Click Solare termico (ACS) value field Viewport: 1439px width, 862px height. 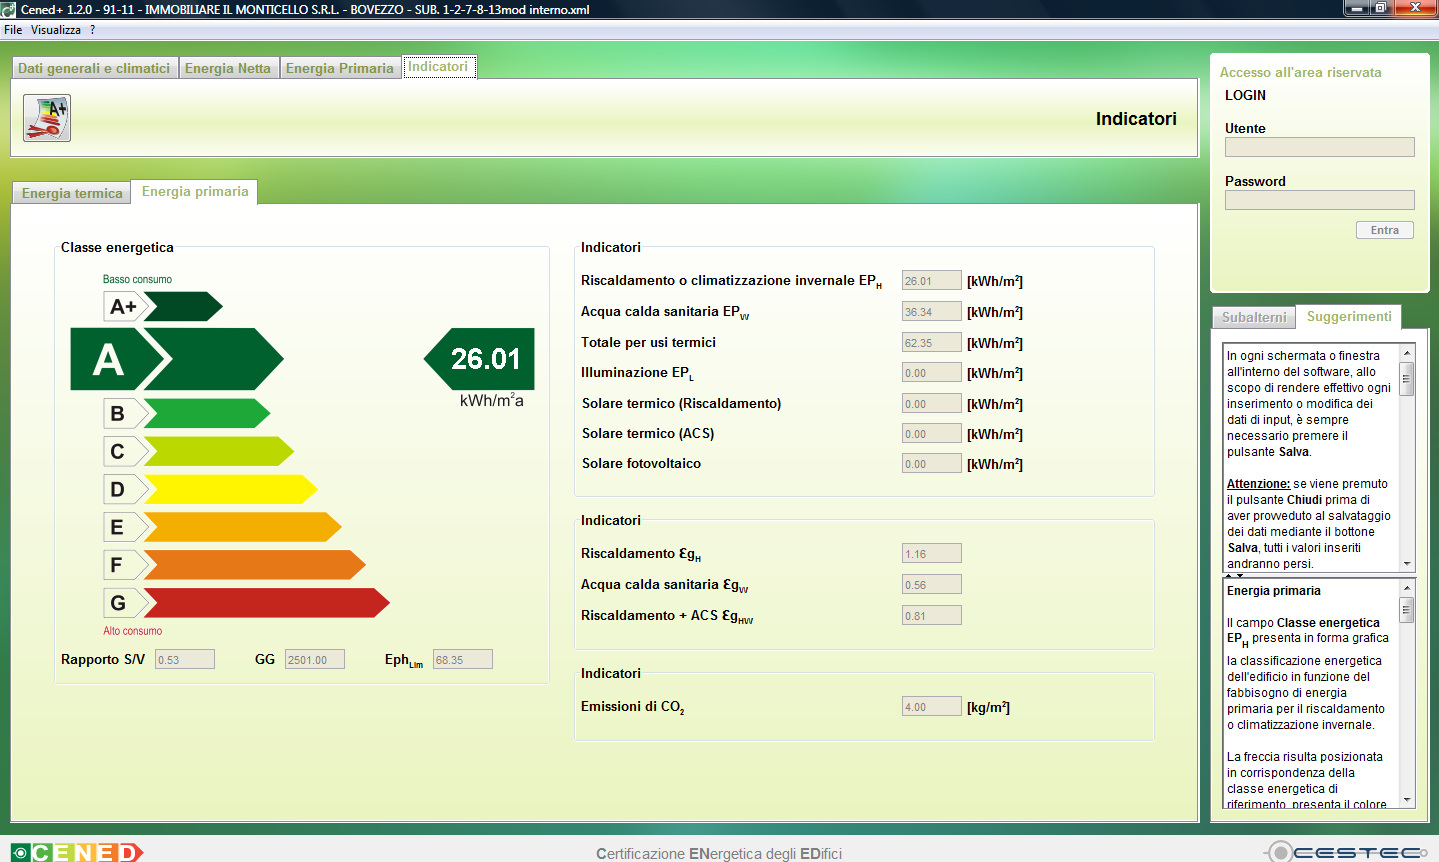click(x=932, y=434)
